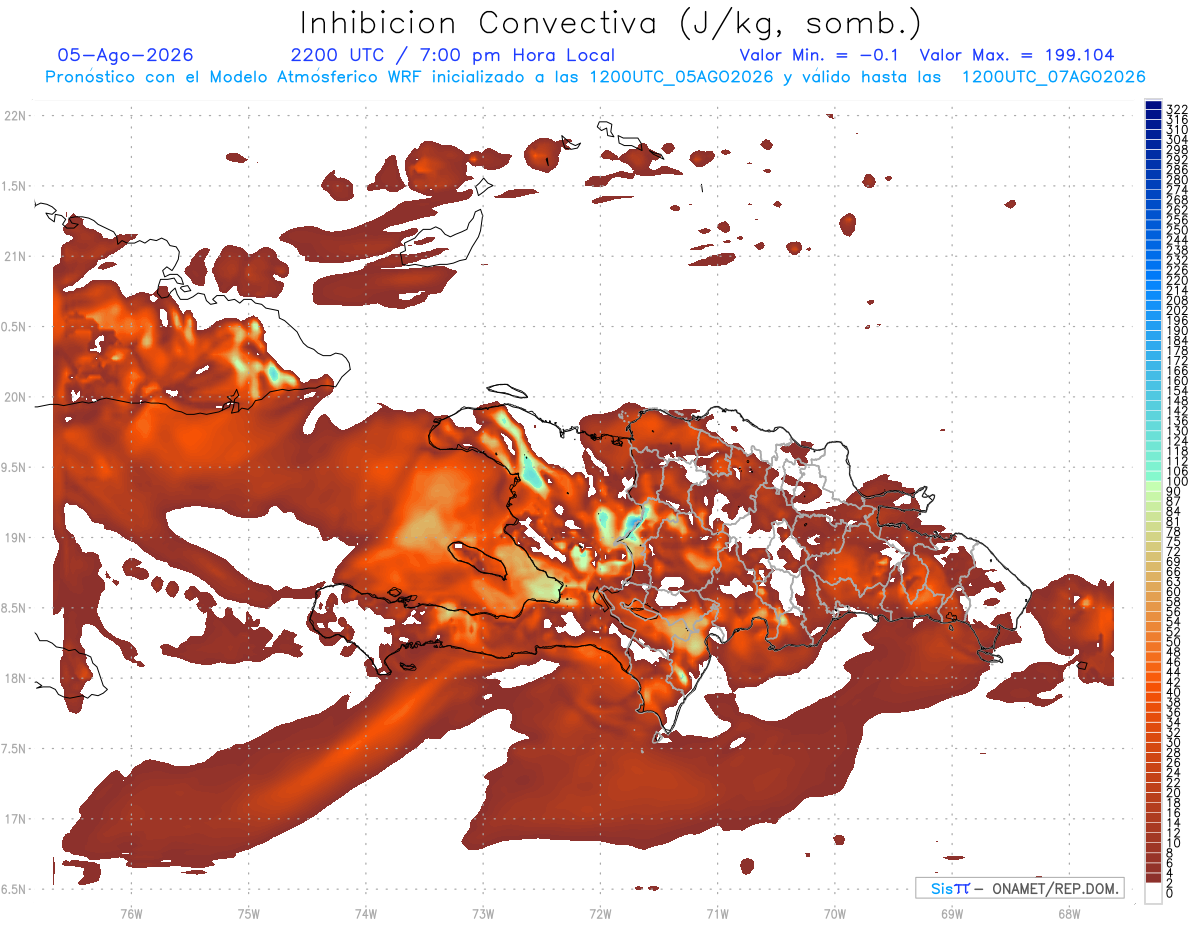The image size is (1200, 927).
Task: Select the "Valor Min. = -0.1" readout
Action: pos(821,55)
